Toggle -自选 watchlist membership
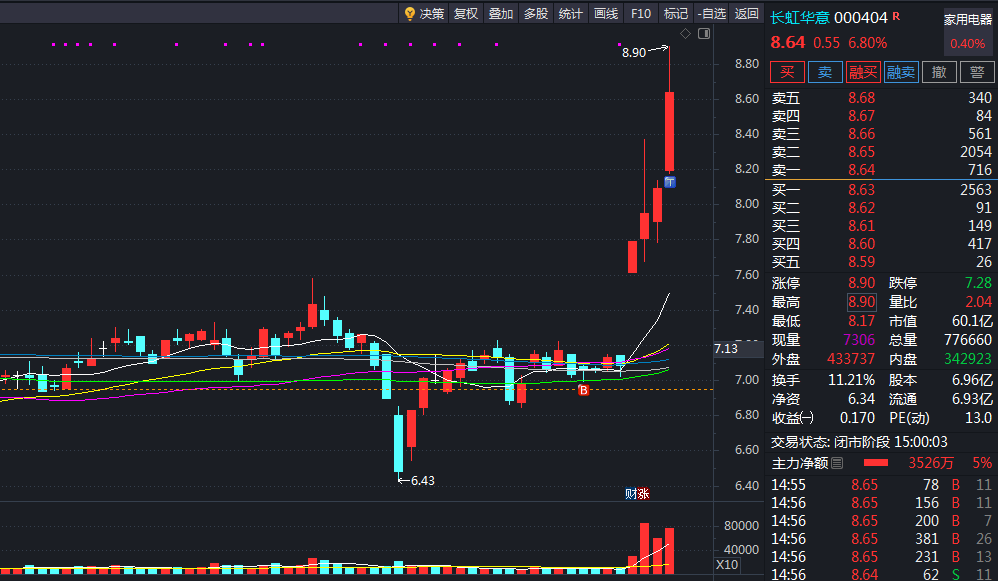This screenshot has width=998, height=581. click(x=712, y=13)
